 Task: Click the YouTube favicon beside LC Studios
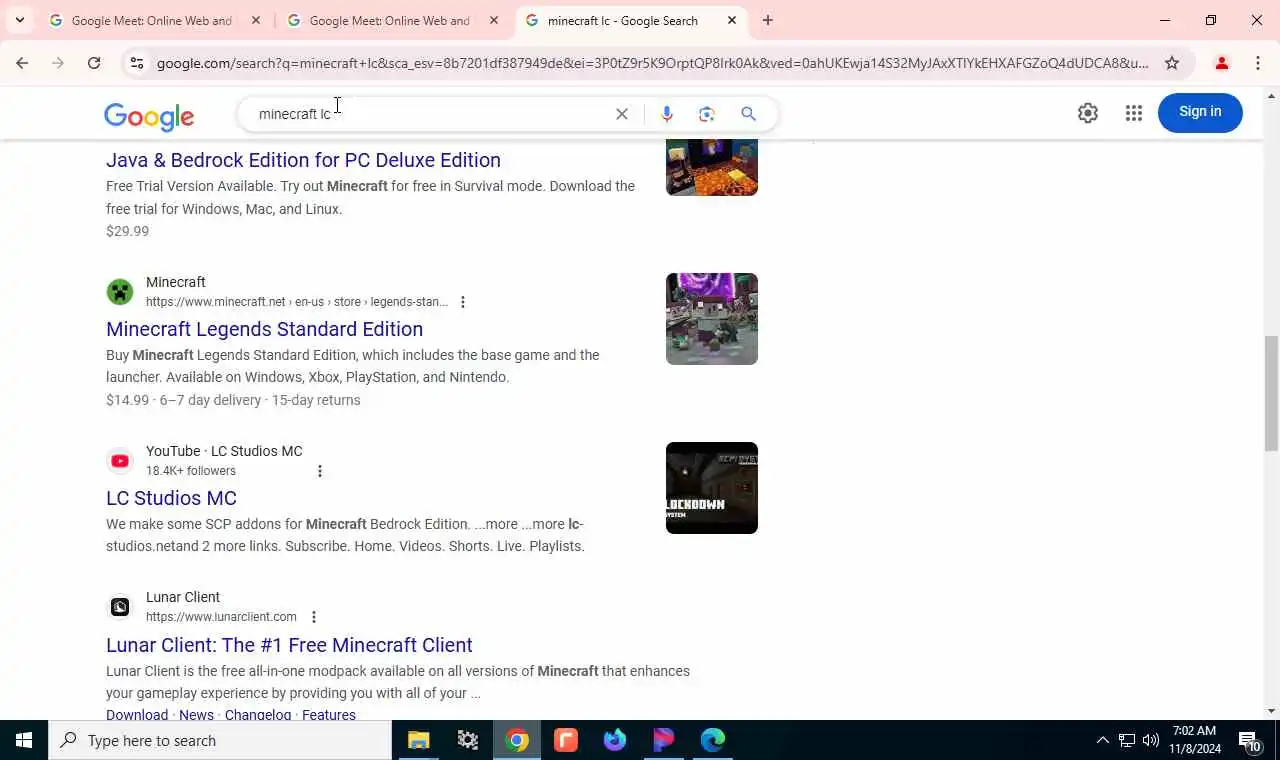click(120, 461)
